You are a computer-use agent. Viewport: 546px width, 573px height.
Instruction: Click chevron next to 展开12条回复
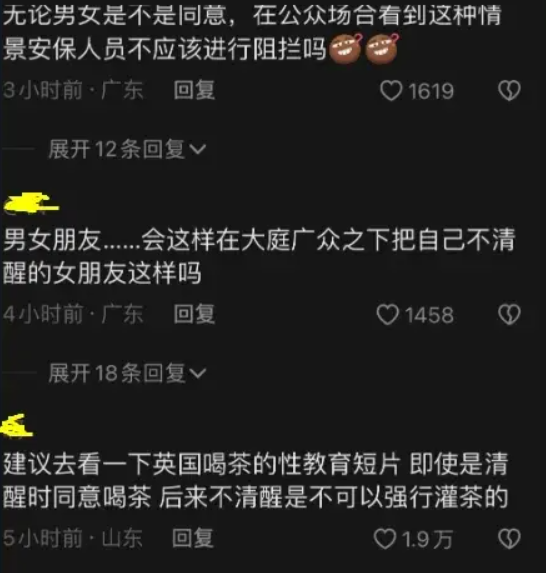pos(198,149)
